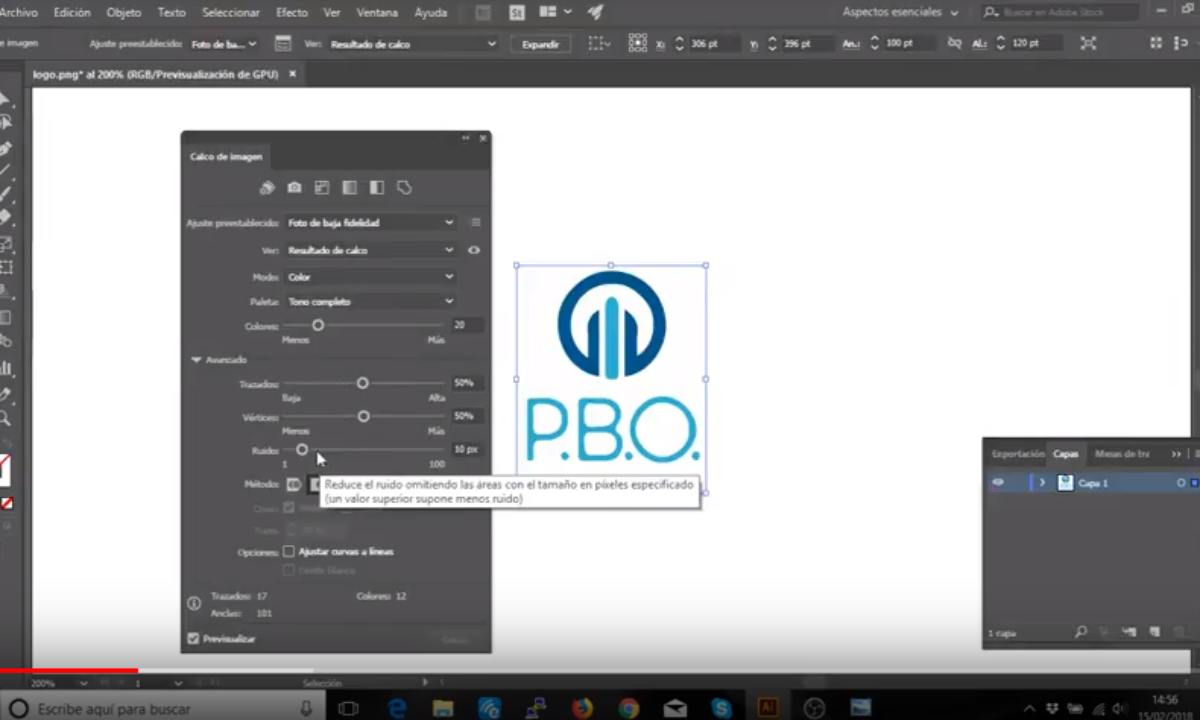The width and height of the screenshot is (1200, 720).
Task: Click the Chrome taskbar icon
Action: tap(628, 708)
